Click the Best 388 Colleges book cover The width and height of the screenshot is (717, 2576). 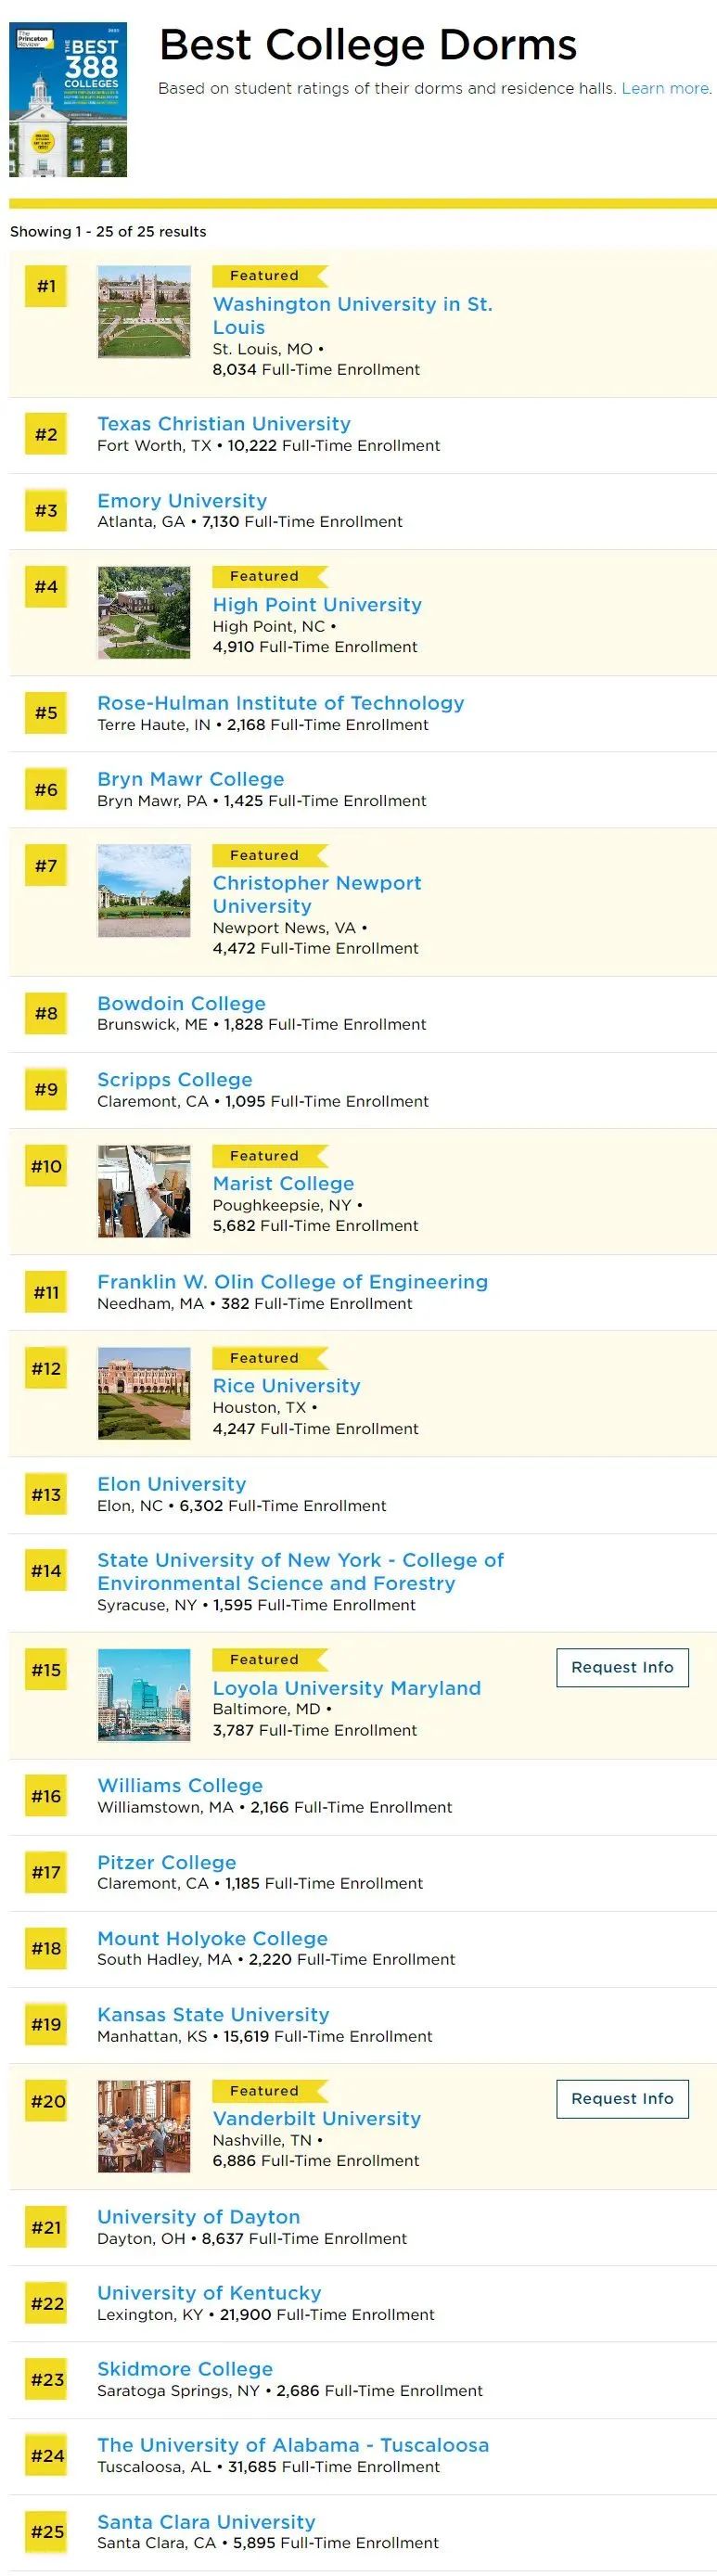(x=68, y=100)
